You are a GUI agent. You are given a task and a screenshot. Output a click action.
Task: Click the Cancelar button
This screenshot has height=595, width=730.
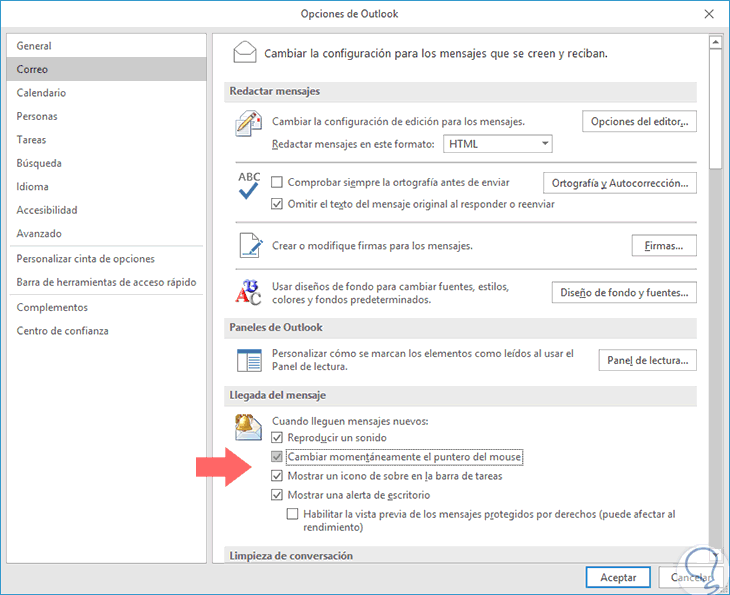tap(691, 577)
